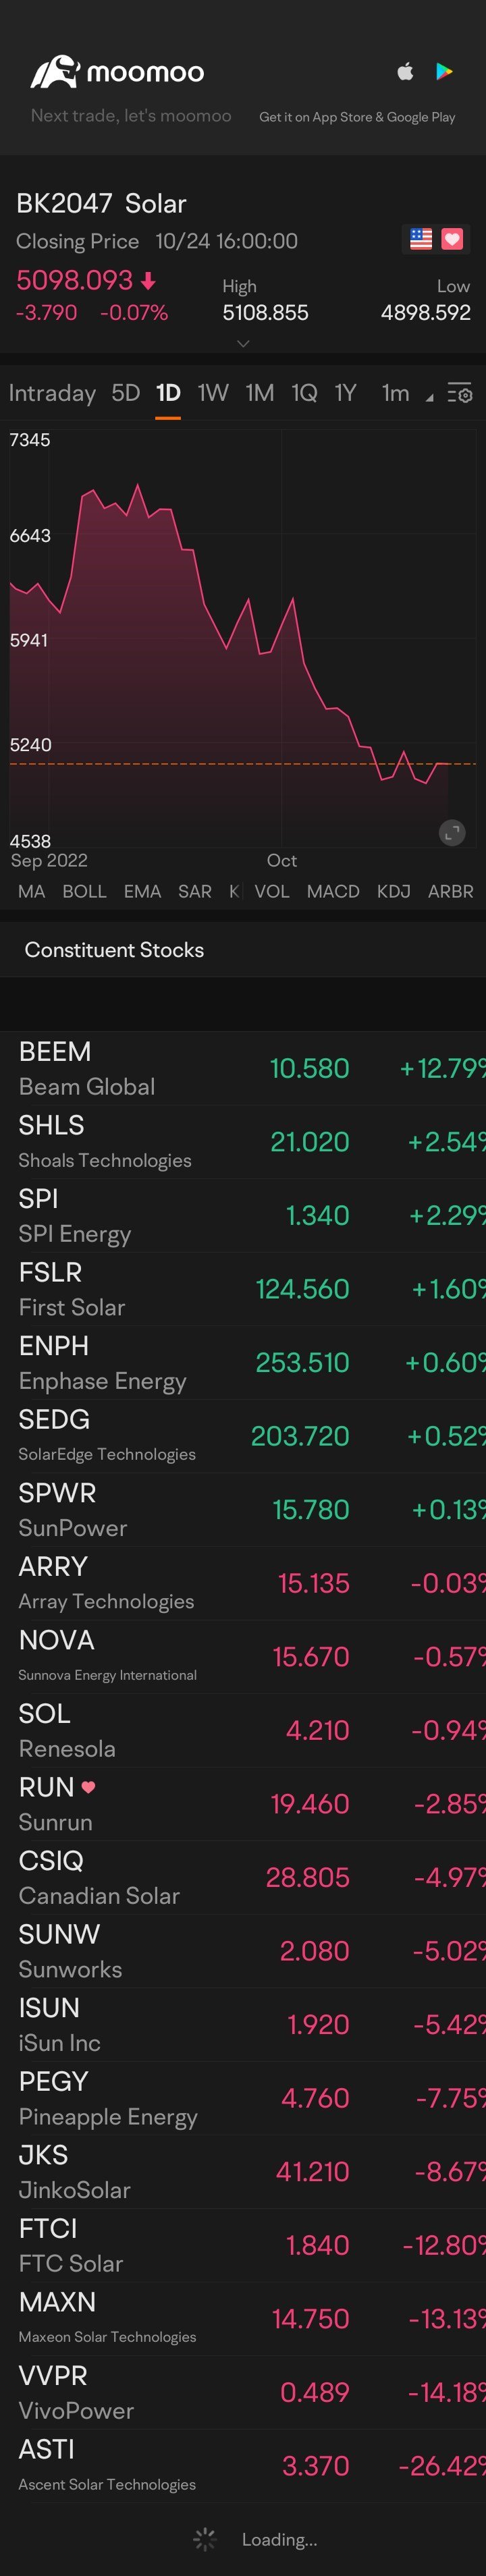
Task: Toggle the MACD indicator
Action: click(333, 891)
